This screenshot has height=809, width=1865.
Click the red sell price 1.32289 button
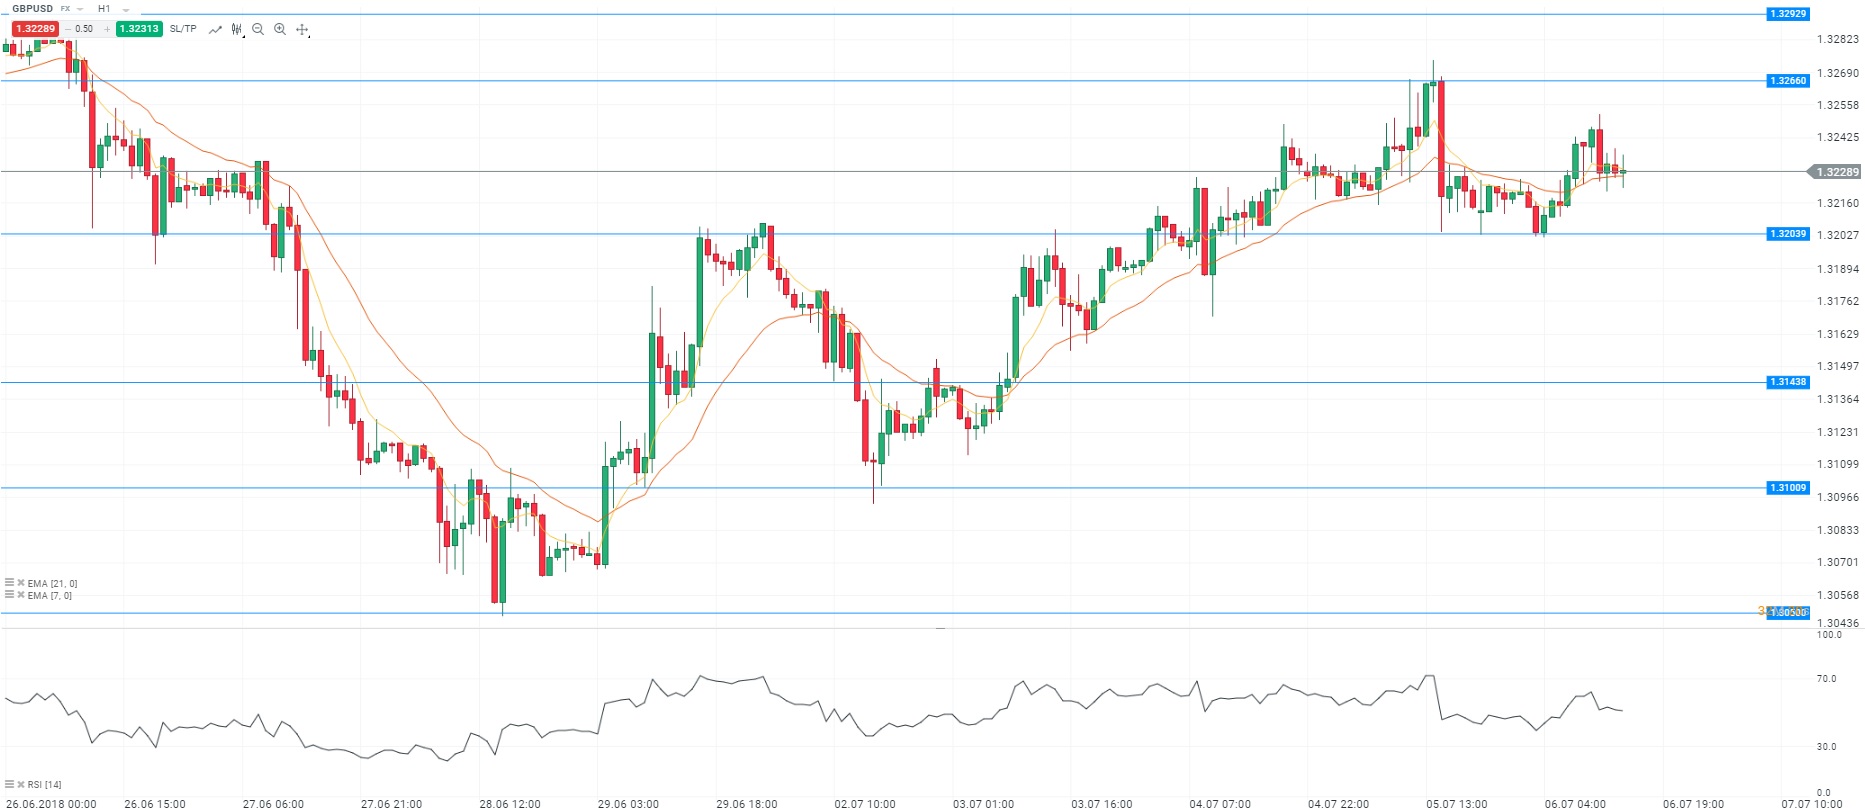pyautogui.click(x=35, y=29)
